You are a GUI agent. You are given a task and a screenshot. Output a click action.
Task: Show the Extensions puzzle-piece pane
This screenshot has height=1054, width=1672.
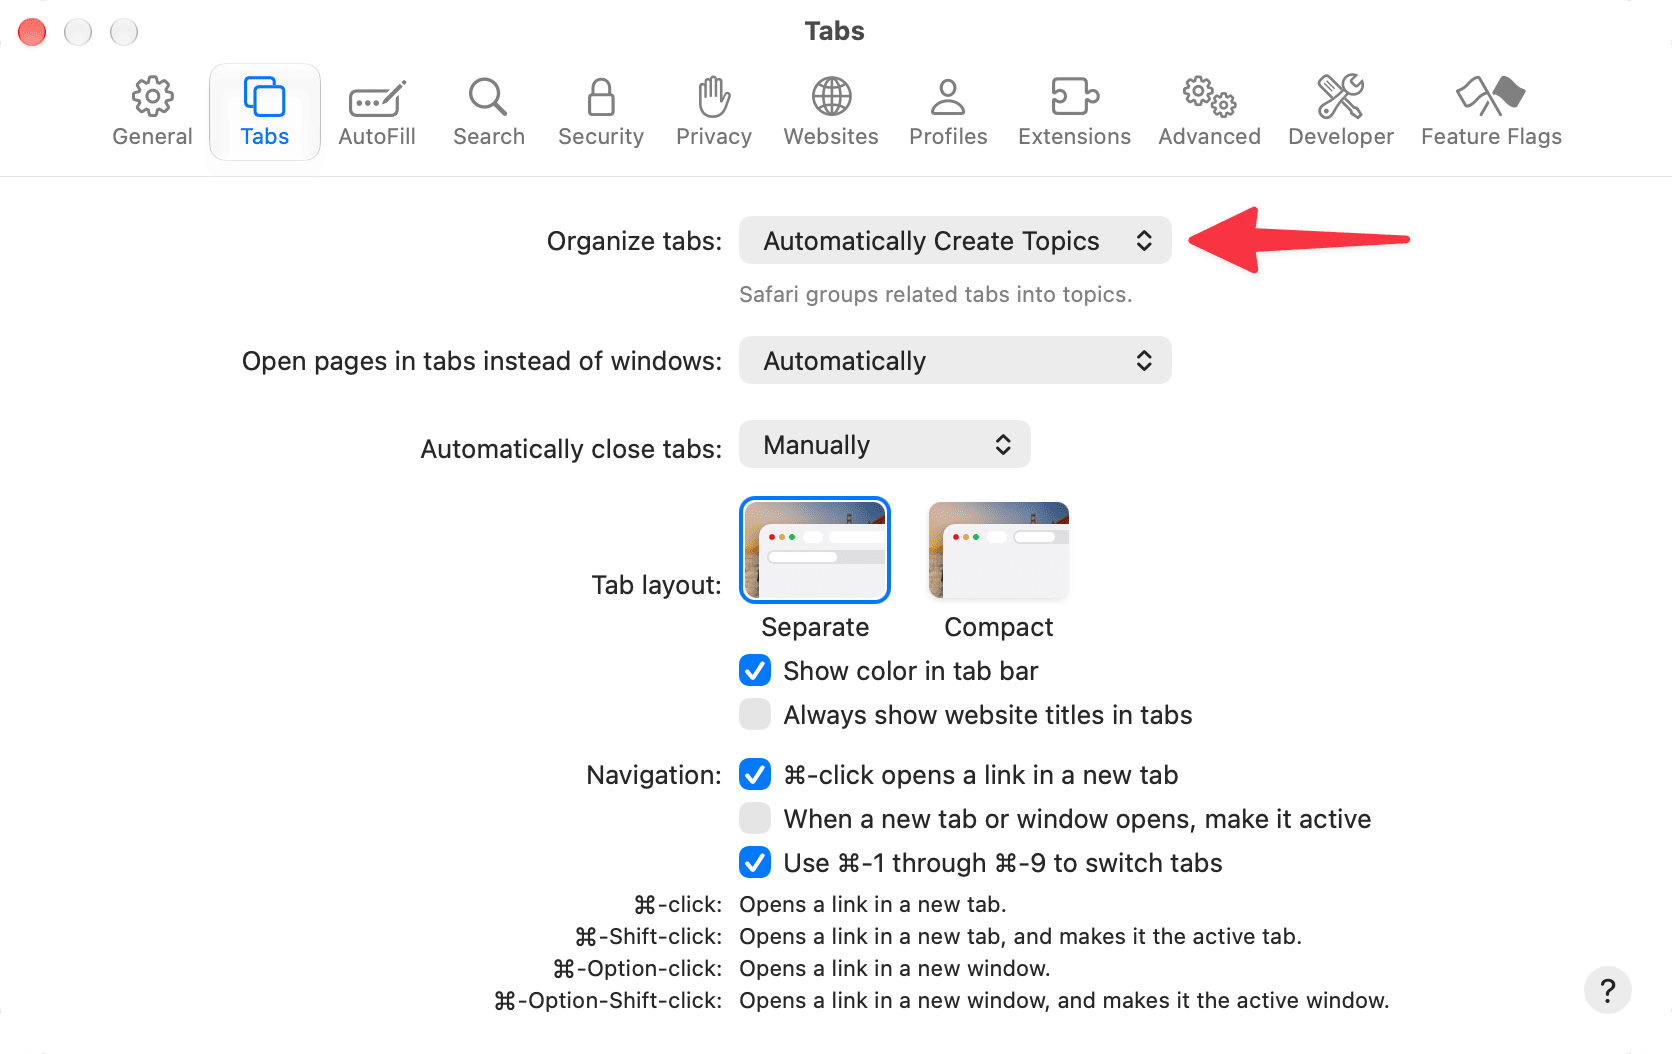1075,112
